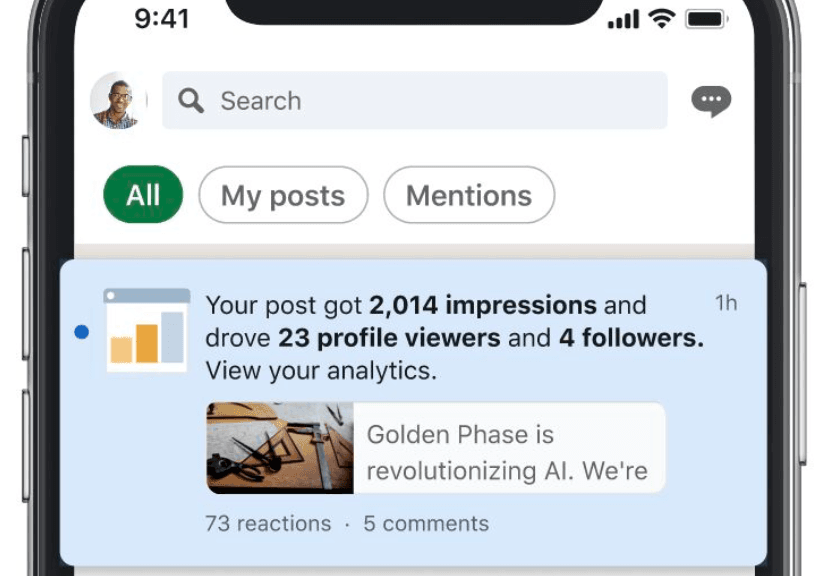Click into the Search field
The image size is (826, 576).
(430, 101)
